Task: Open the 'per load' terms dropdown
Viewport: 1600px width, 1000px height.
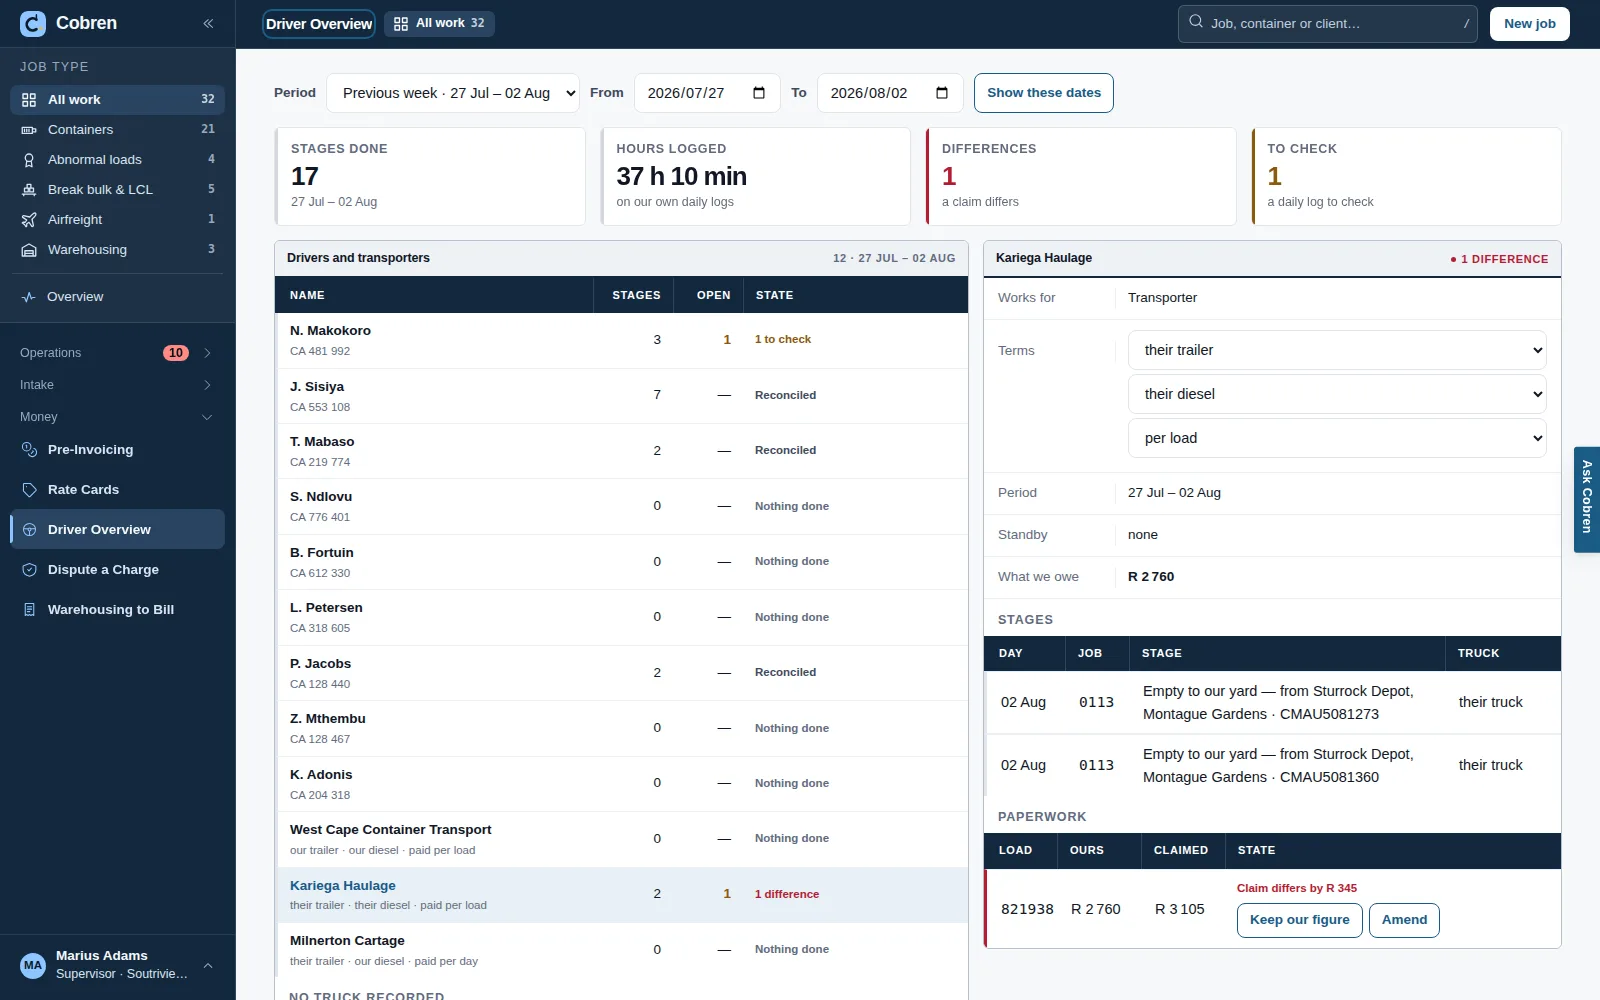Action: pos(1337,438)
